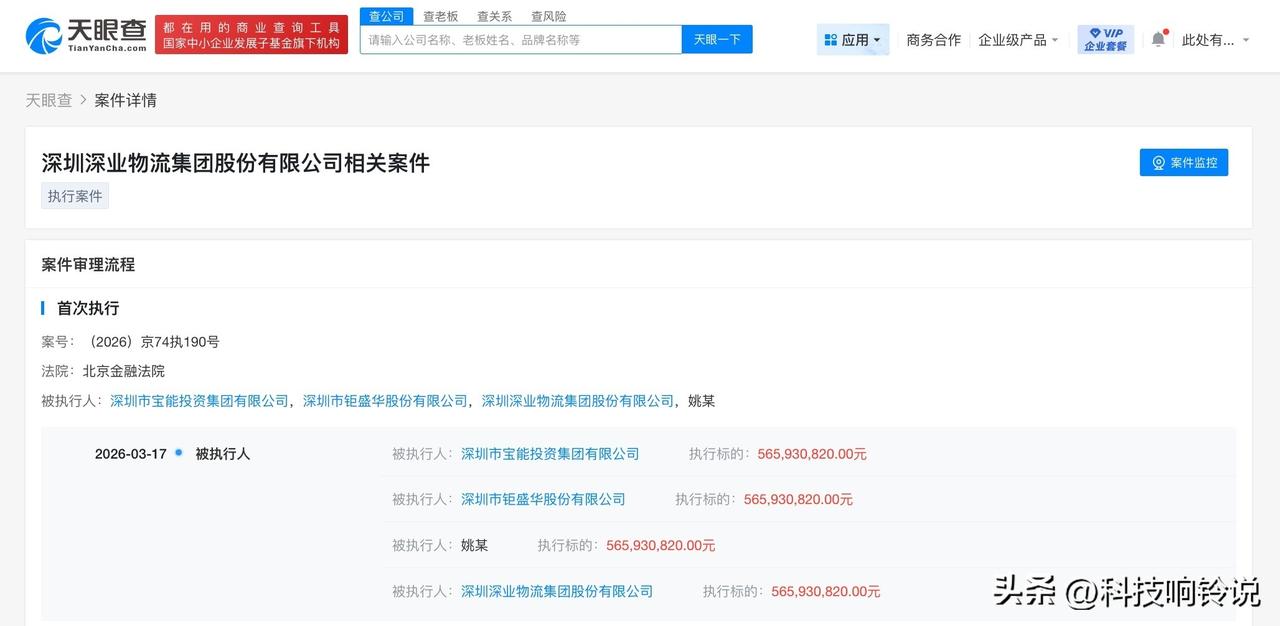This screenshot has width=1280, height=626.
Task: Open the 深圳市宝能投资集团有限公司 company link
Action: (x=198, y=400)
